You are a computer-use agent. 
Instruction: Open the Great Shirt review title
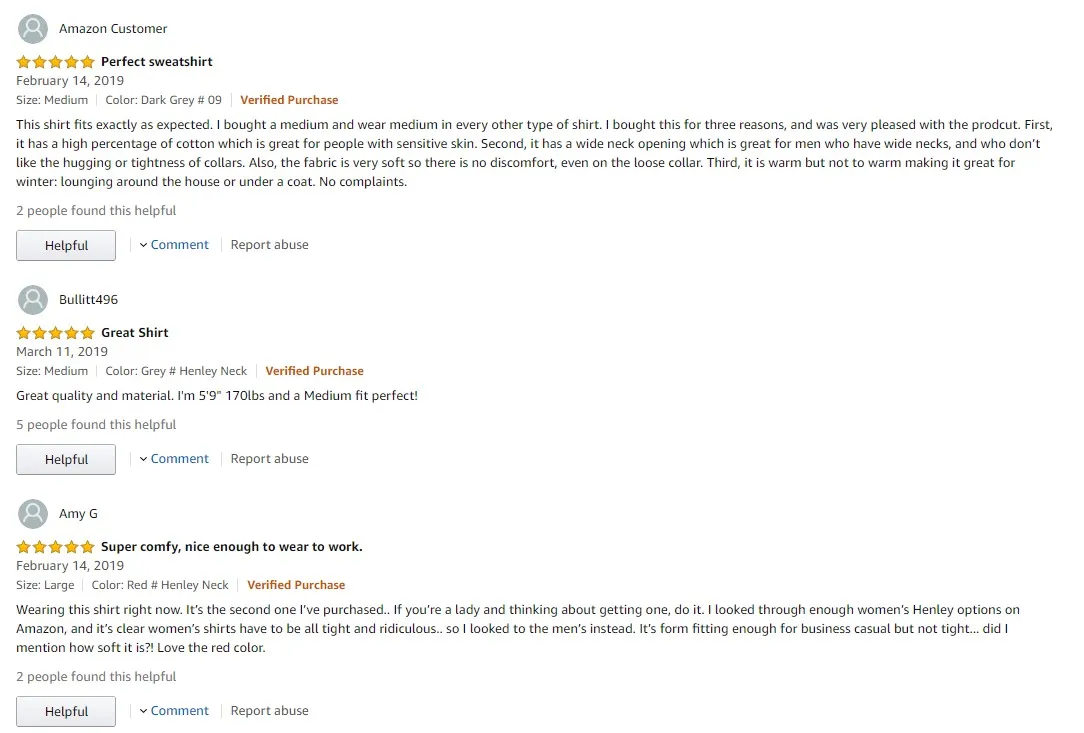click(135, 333)
